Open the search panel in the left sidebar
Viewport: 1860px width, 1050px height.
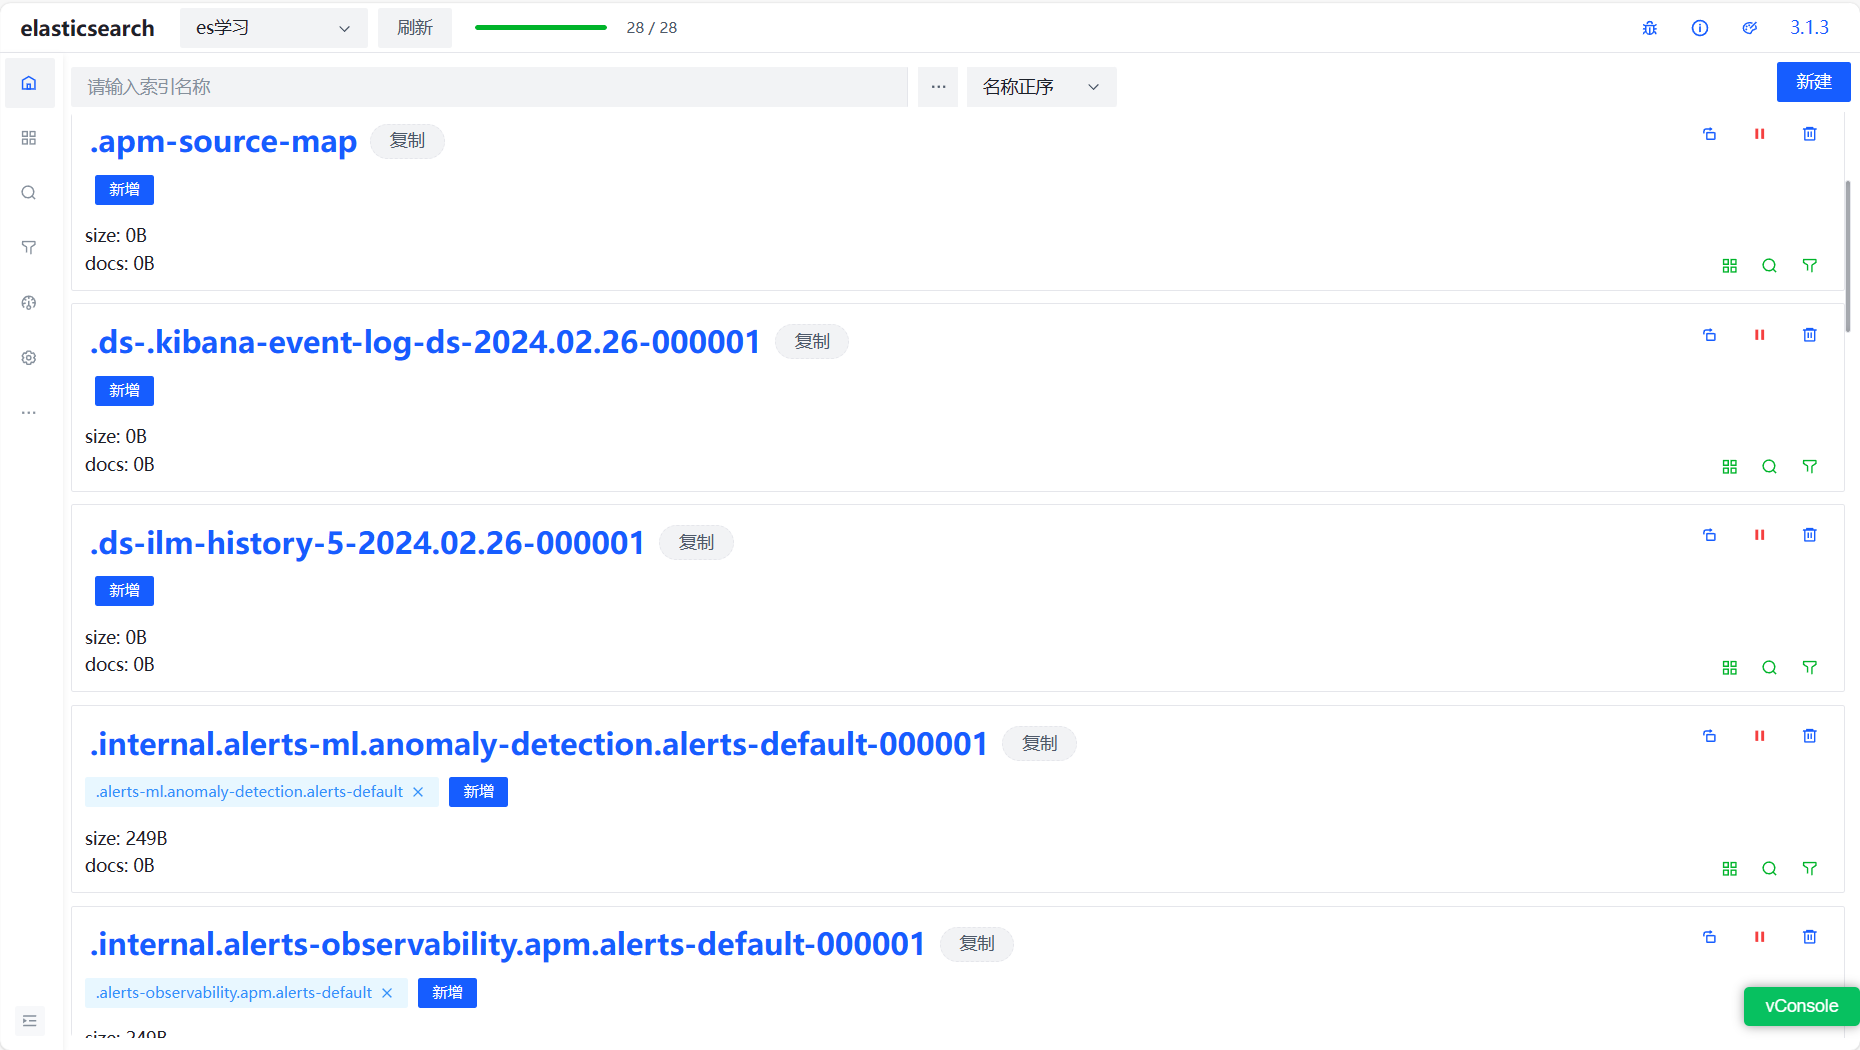pos(29,192)
